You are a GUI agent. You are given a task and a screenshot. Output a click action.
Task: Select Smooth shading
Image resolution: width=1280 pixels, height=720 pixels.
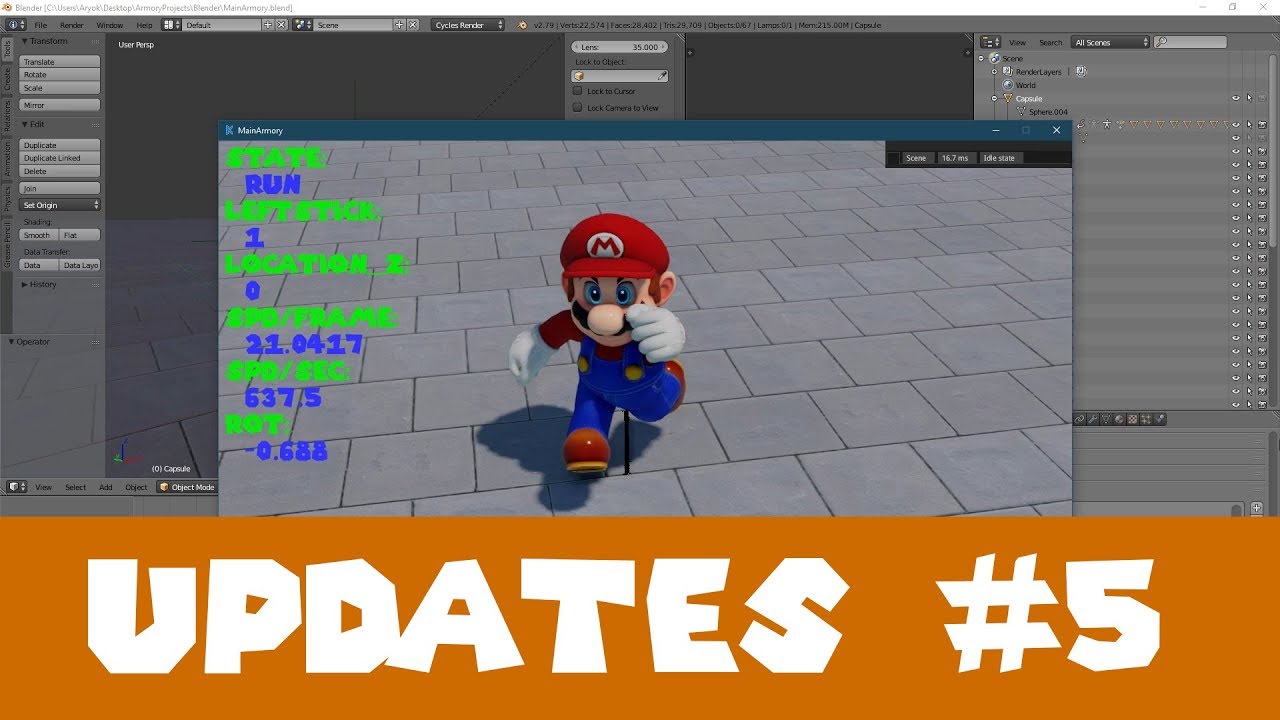(37, 235)
